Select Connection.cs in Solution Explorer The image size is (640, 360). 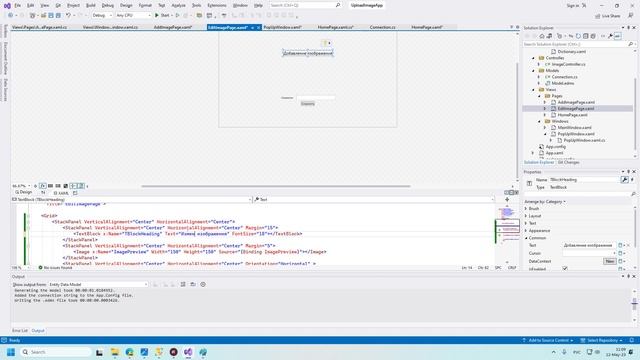coord(564,77)
